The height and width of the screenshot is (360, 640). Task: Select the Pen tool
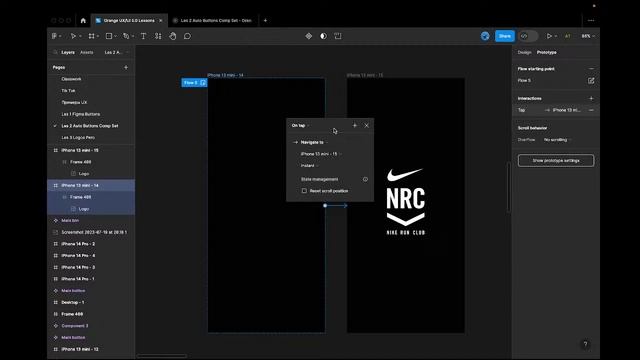pyautogui.click(x=126, y=36)
